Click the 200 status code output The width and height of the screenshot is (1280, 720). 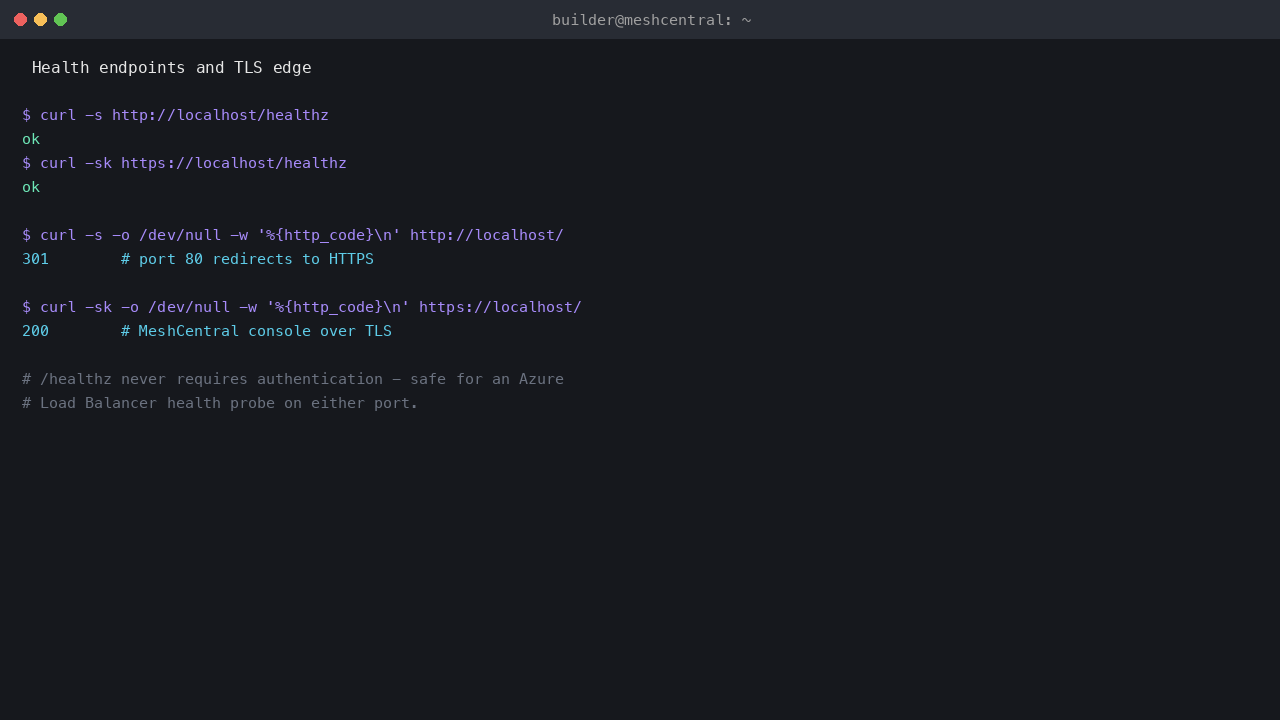(35, 331)
